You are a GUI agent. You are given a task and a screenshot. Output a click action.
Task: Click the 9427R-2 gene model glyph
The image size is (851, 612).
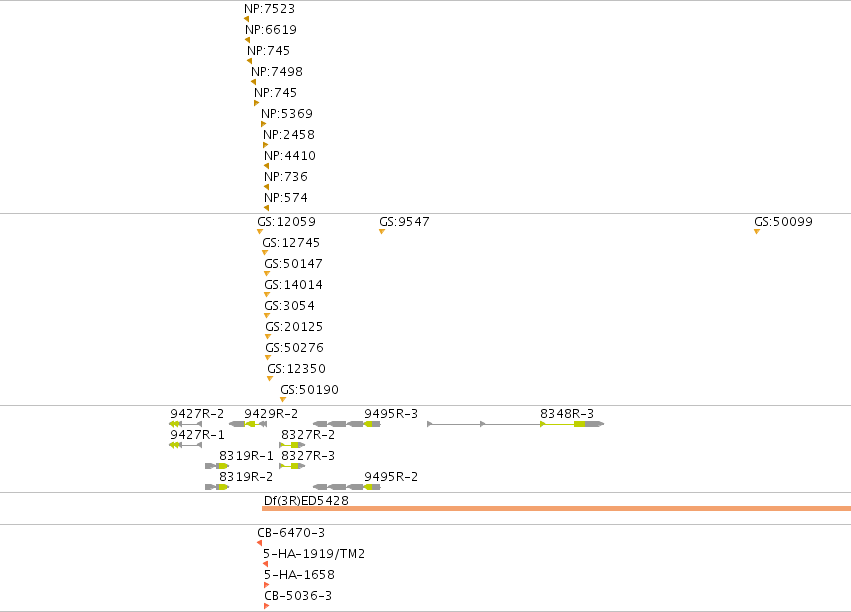(x=186, y=424)
